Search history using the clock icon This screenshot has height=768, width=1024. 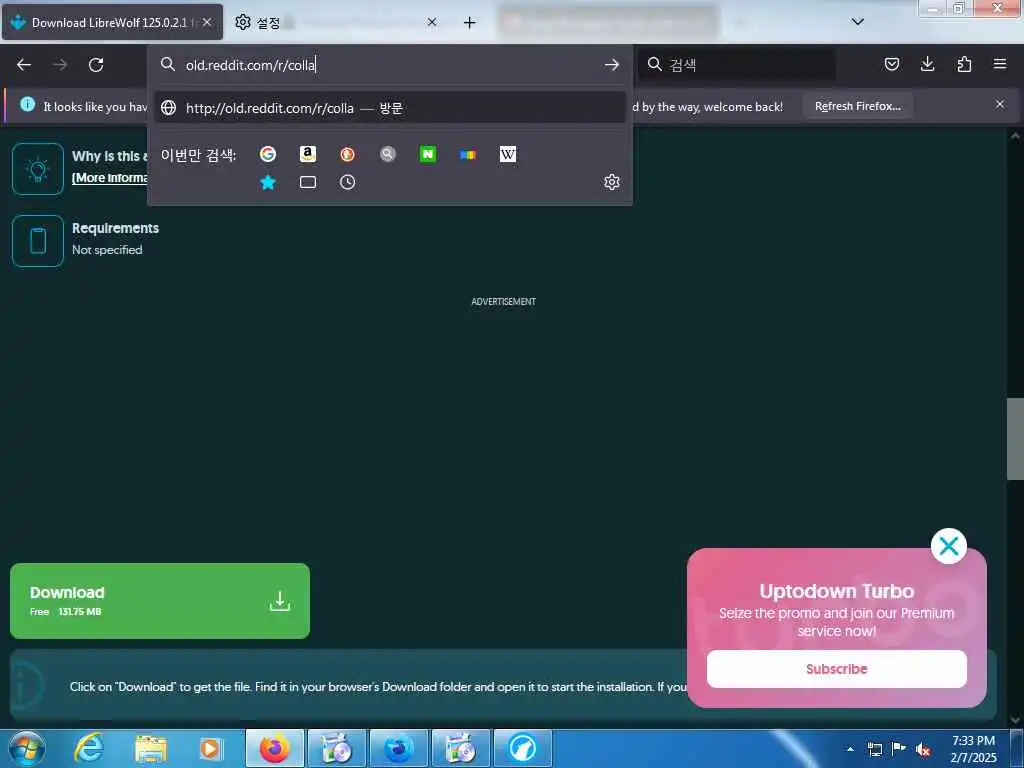pos(347,182)
